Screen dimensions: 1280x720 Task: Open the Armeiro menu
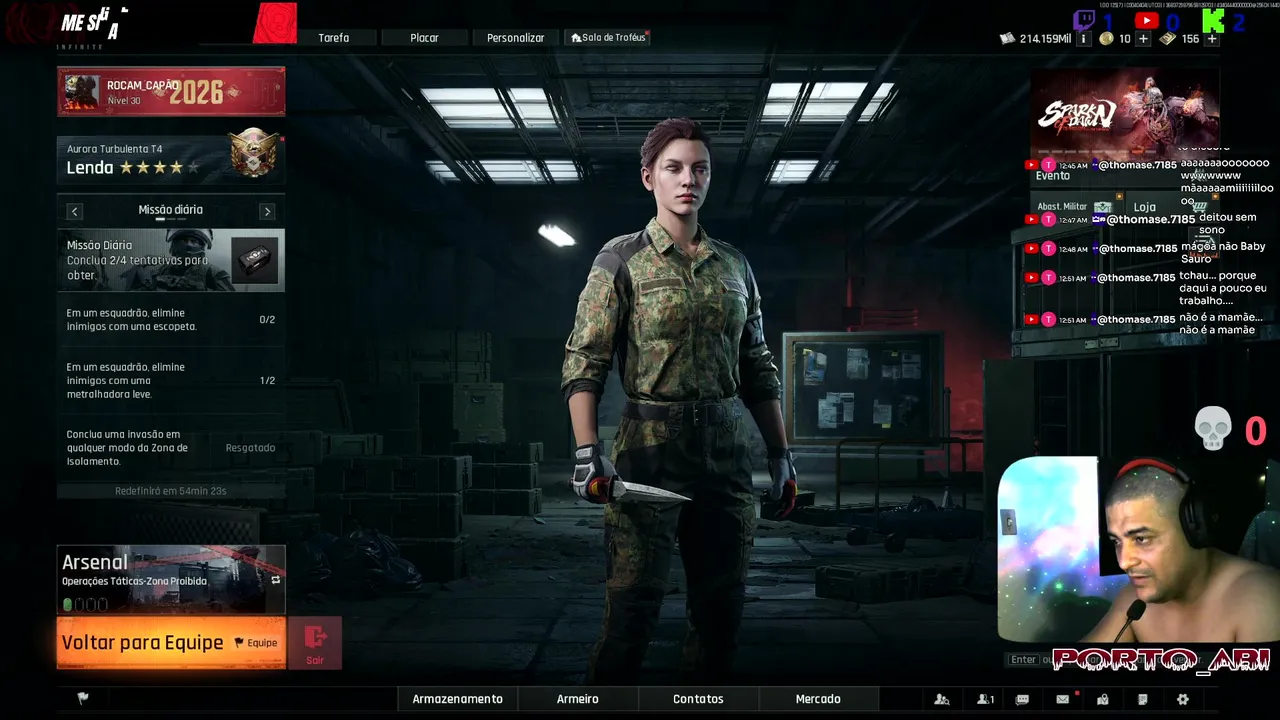click(x=578, y=699)
